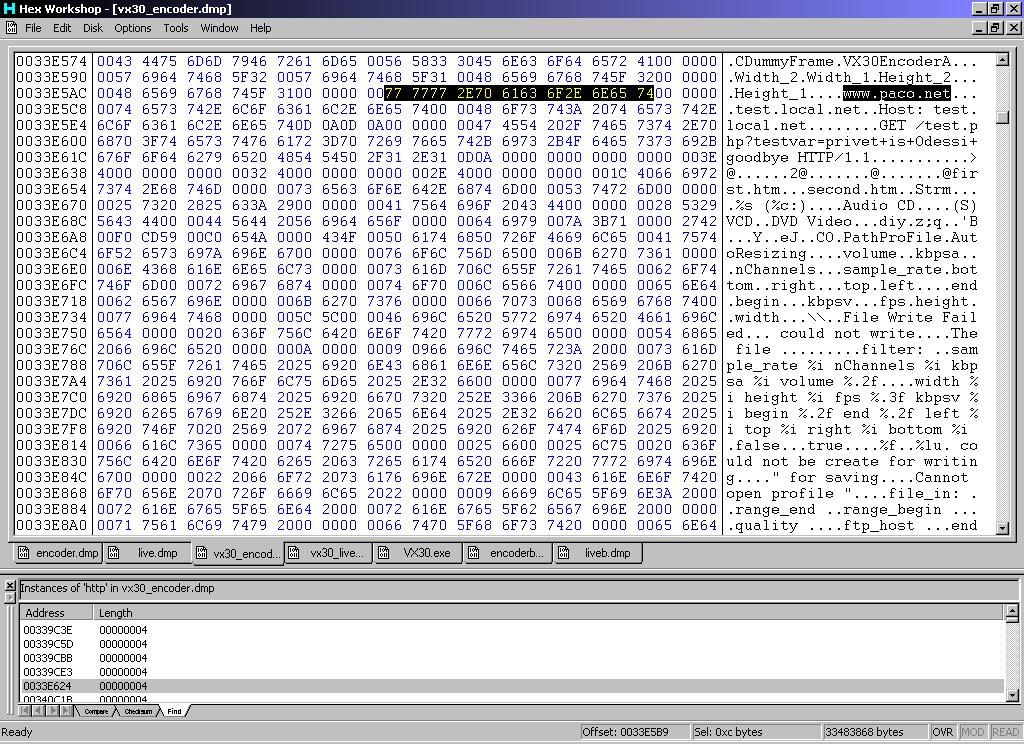This screenshot has height=744, width=1024.
Task: Select the find result at address 00339CE3
Action: pyautogui.click(x=511, y=672)
